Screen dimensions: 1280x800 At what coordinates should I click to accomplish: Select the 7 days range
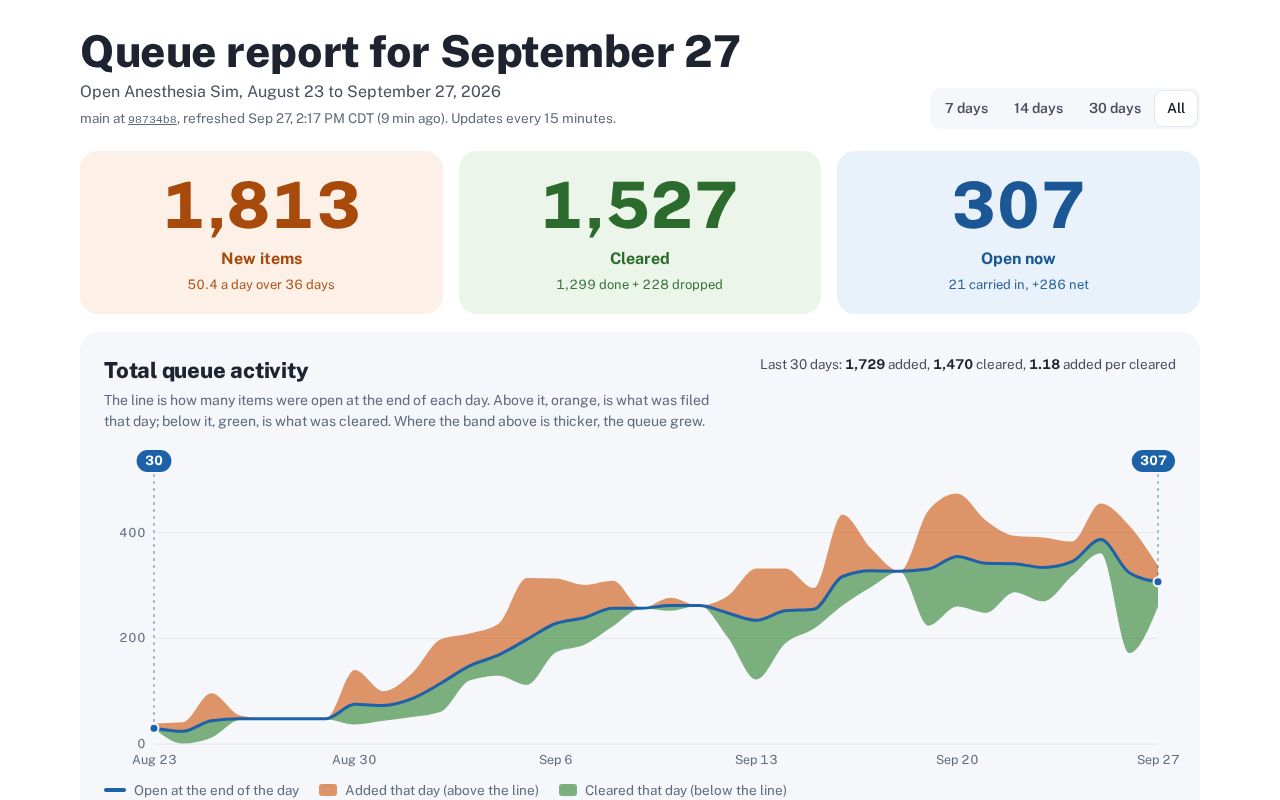tap(966, 108)
